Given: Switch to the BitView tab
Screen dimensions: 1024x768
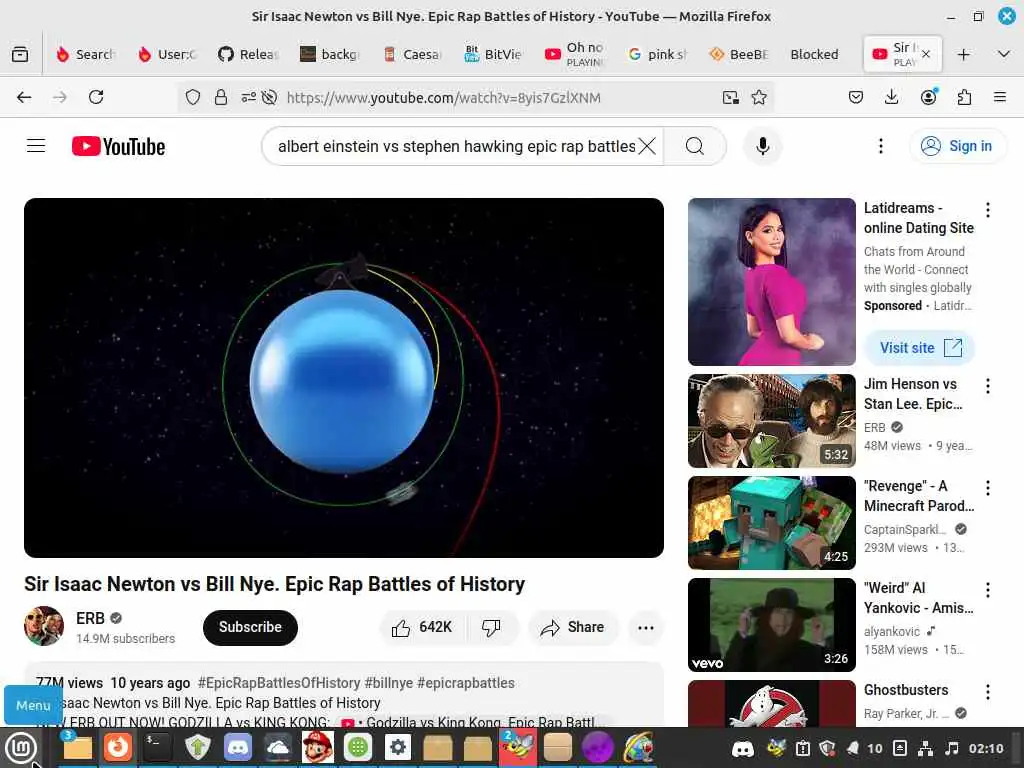Looking at the screenshot, I should tap(494, 54).
